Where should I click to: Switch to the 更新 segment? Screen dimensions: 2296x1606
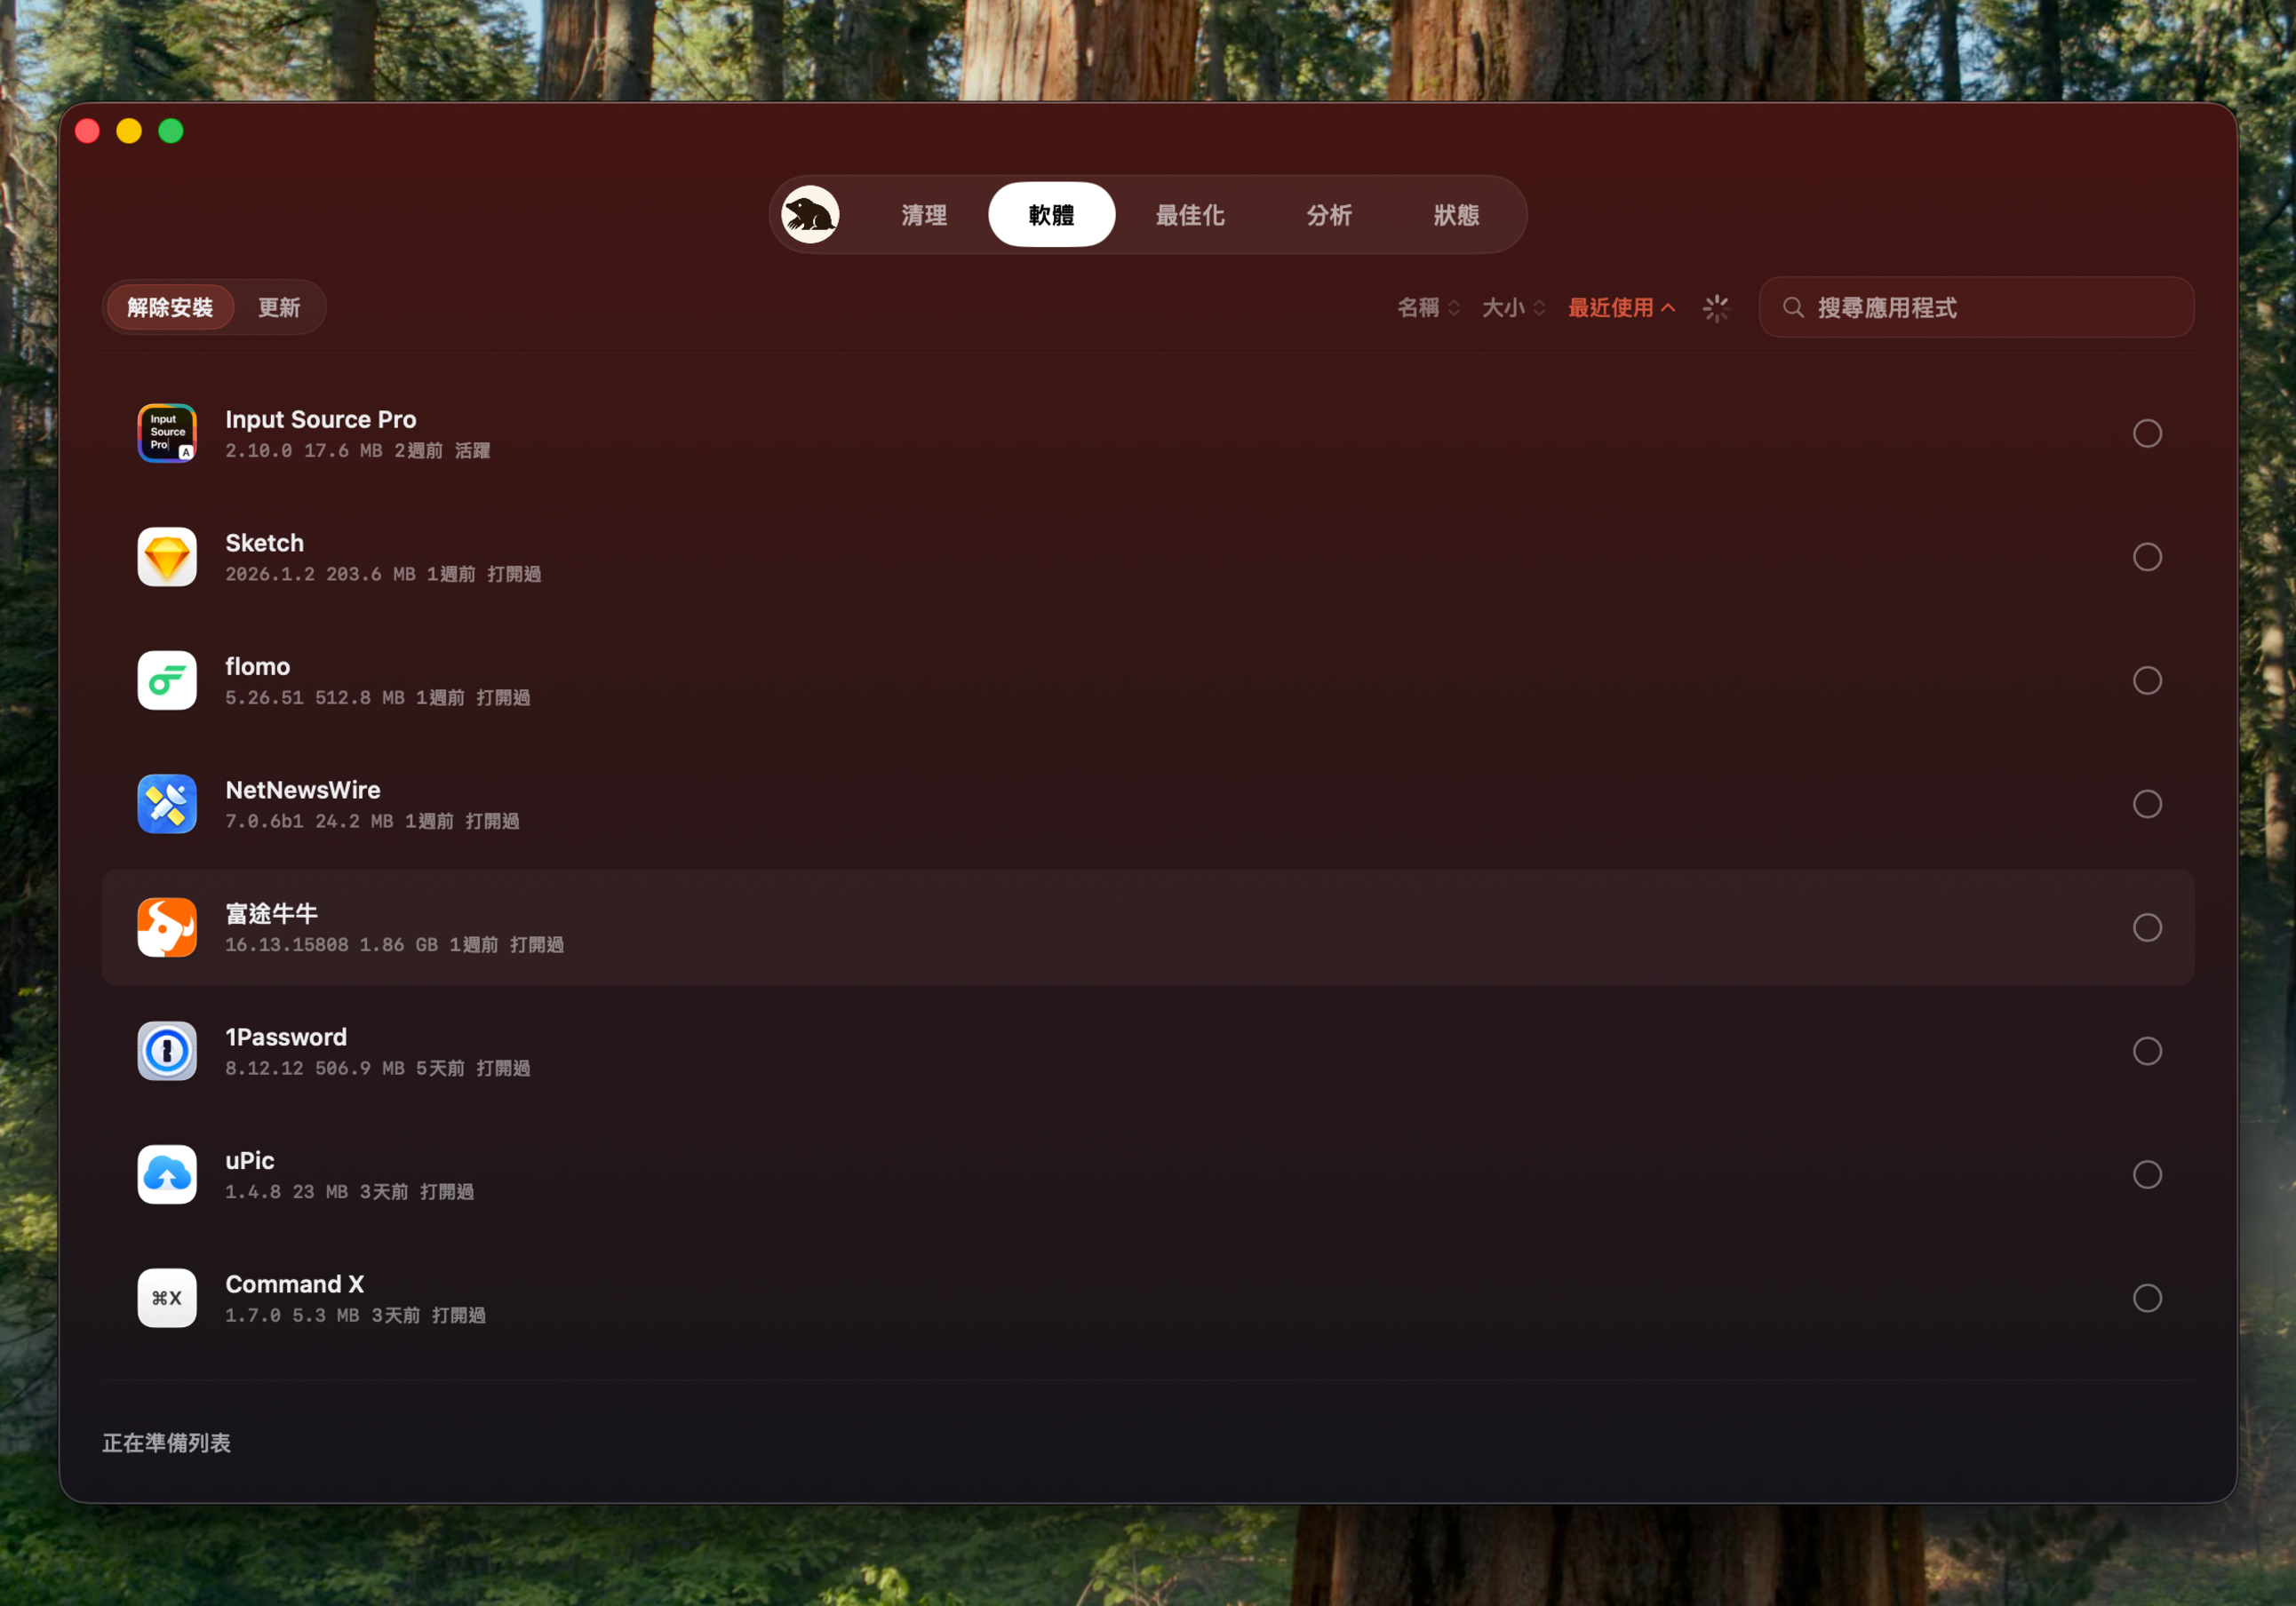coord(279,307)
